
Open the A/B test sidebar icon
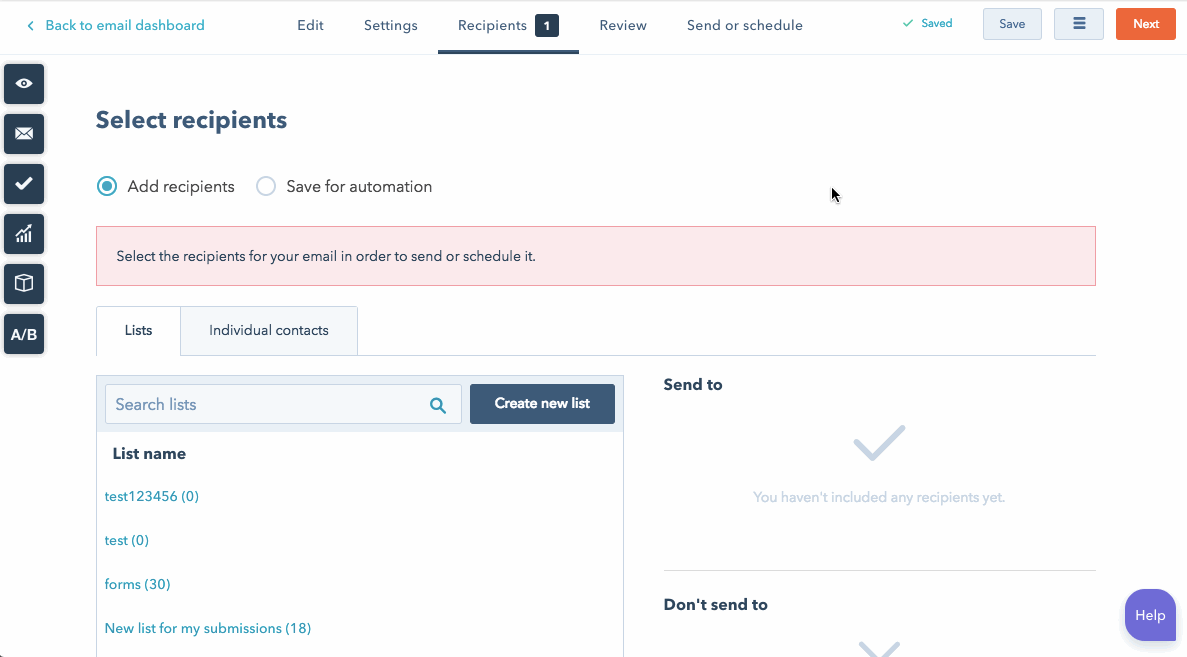24,335
